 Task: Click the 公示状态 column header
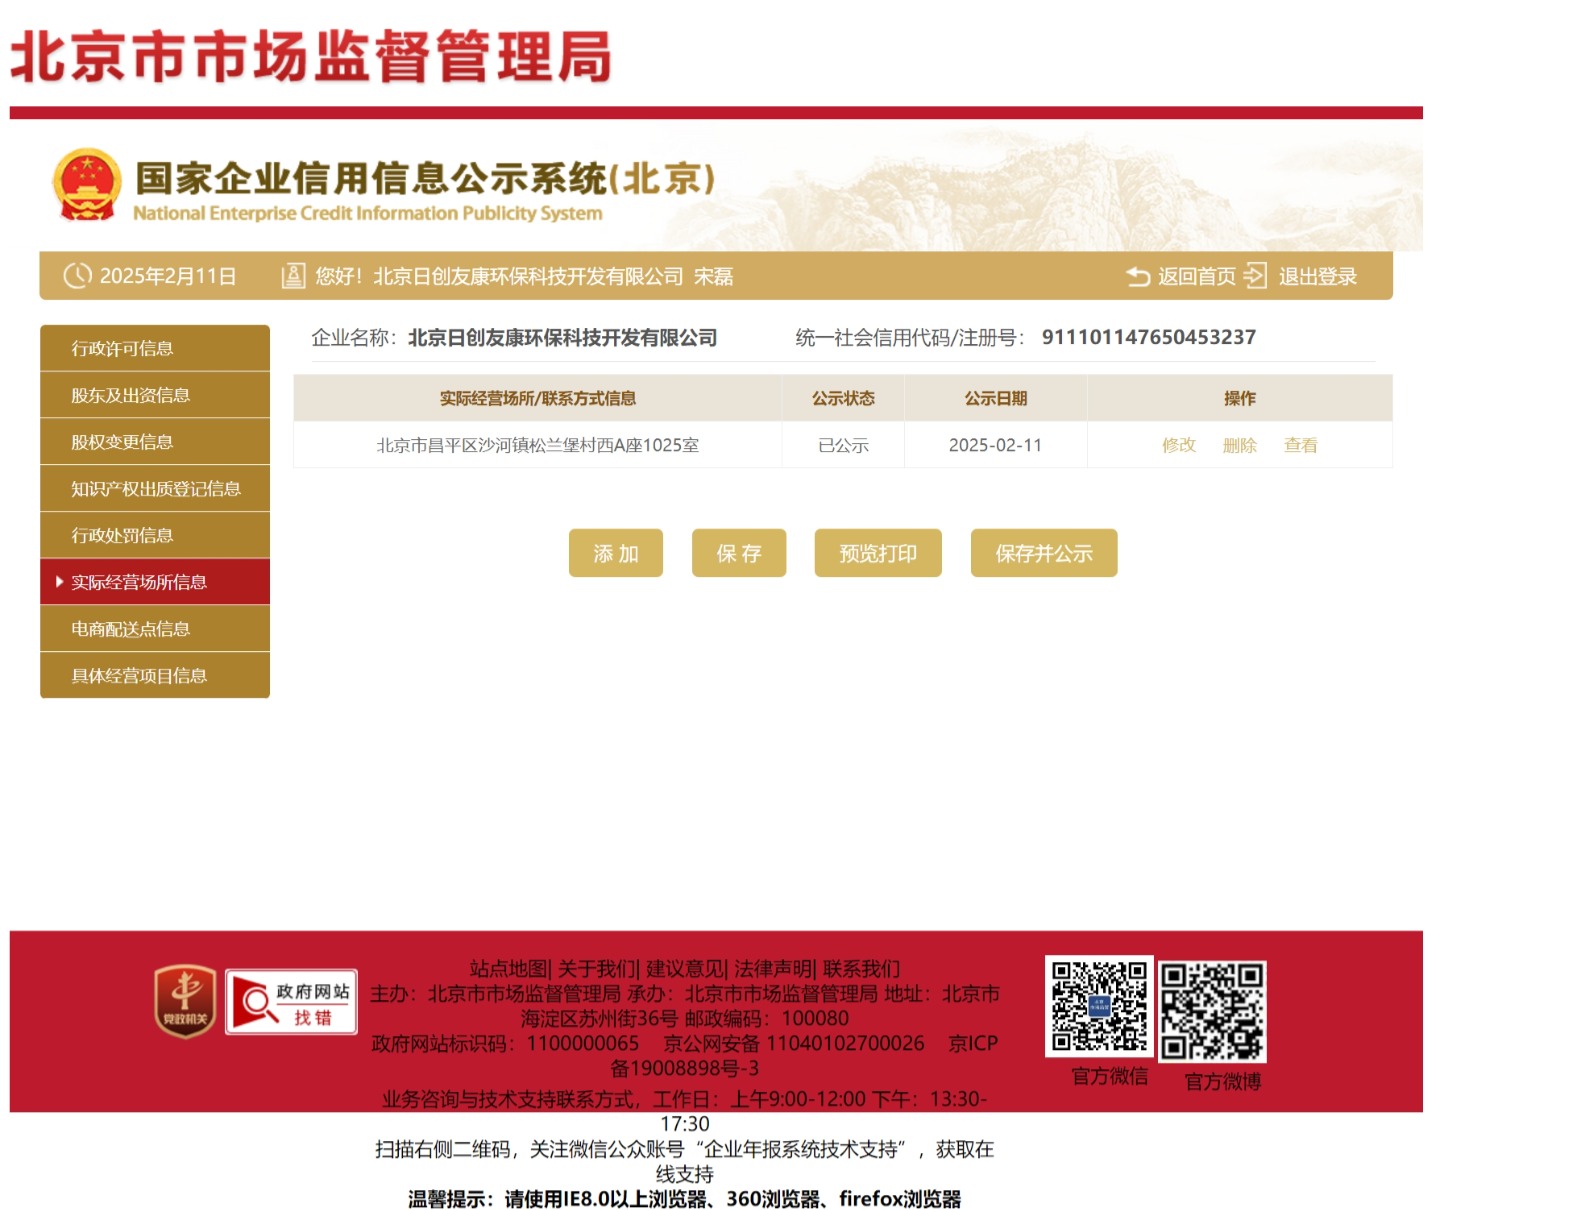(x=843, y=398)
